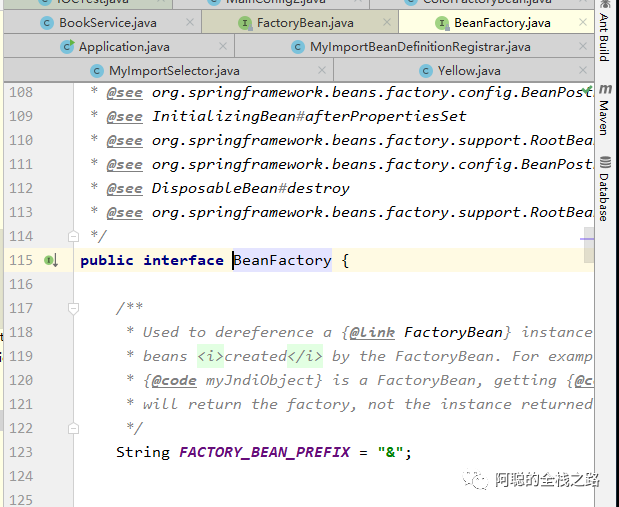Switch to BookService.java tab
This screenshot has width=619, height=507.
click(103, 23)
